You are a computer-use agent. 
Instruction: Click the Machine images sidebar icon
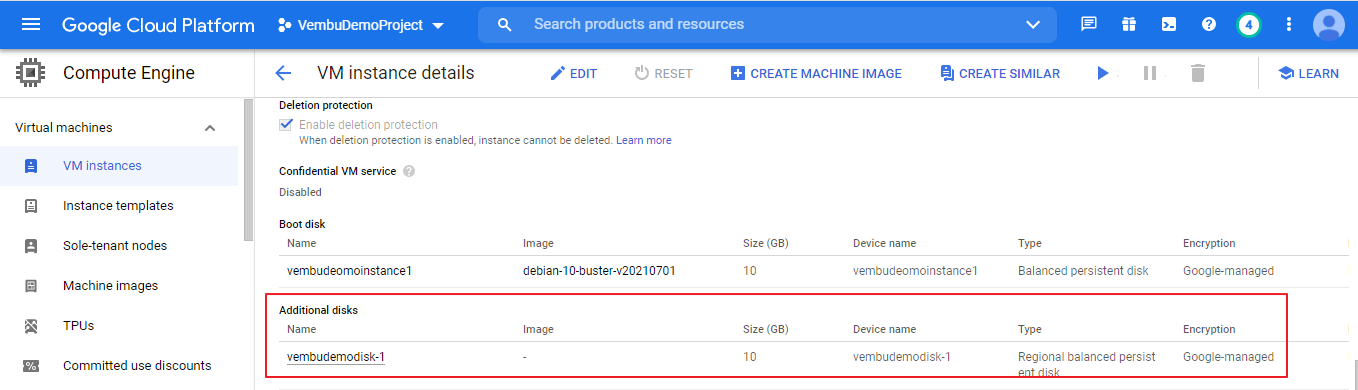pos(31,286)
